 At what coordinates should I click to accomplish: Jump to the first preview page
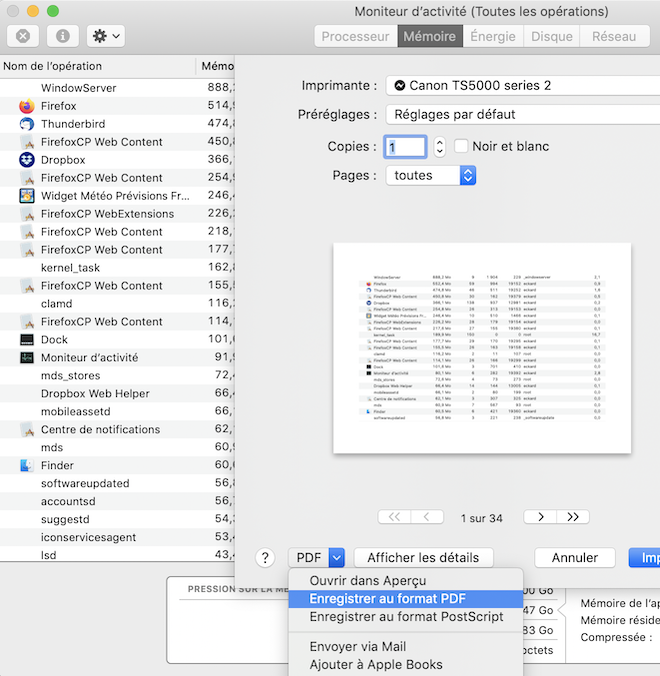click(394, 517)
